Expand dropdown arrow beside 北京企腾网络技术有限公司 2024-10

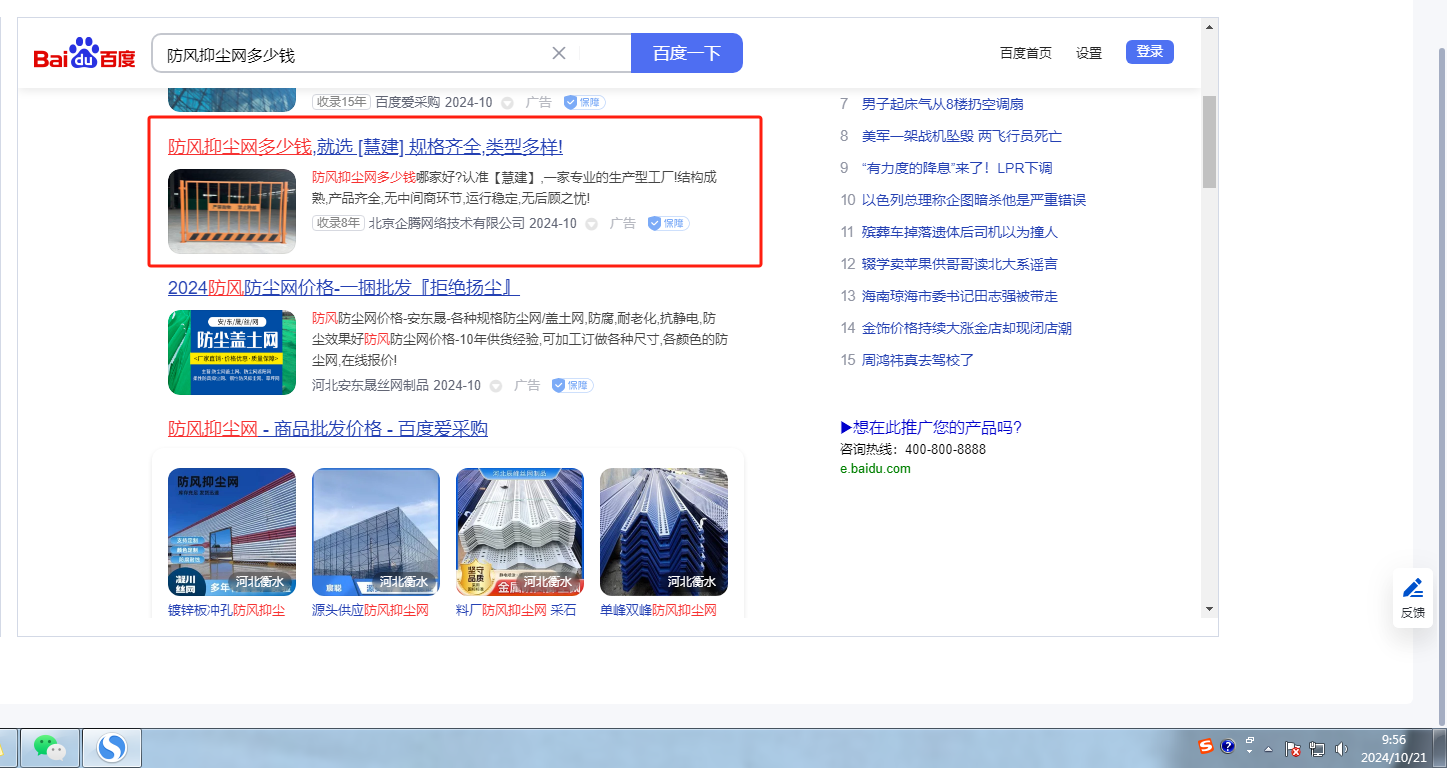[x=591, y=224]
